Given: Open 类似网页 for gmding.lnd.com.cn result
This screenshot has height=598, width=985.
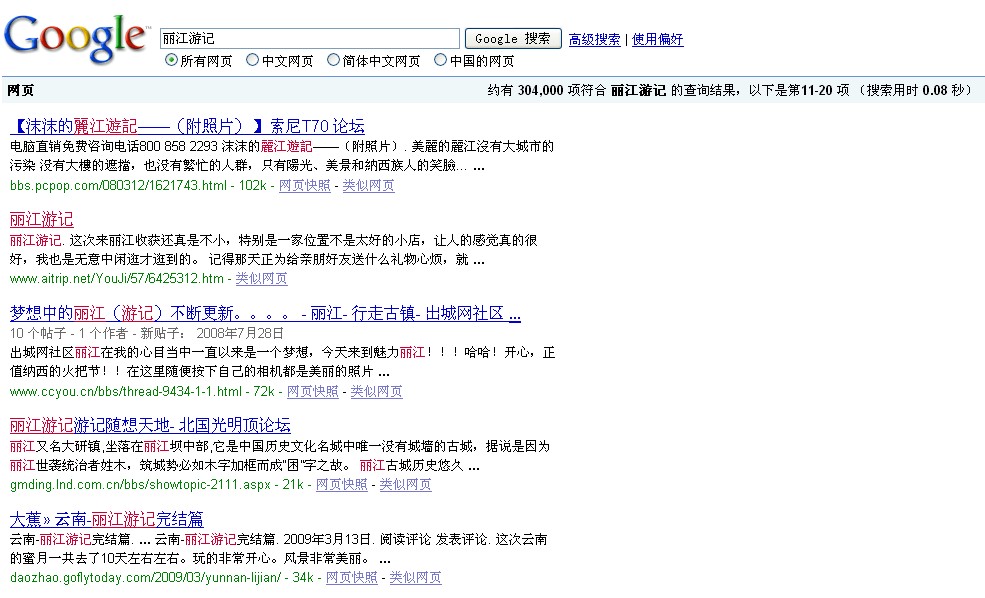Looking at the screenshot, I should pos(406,484).
